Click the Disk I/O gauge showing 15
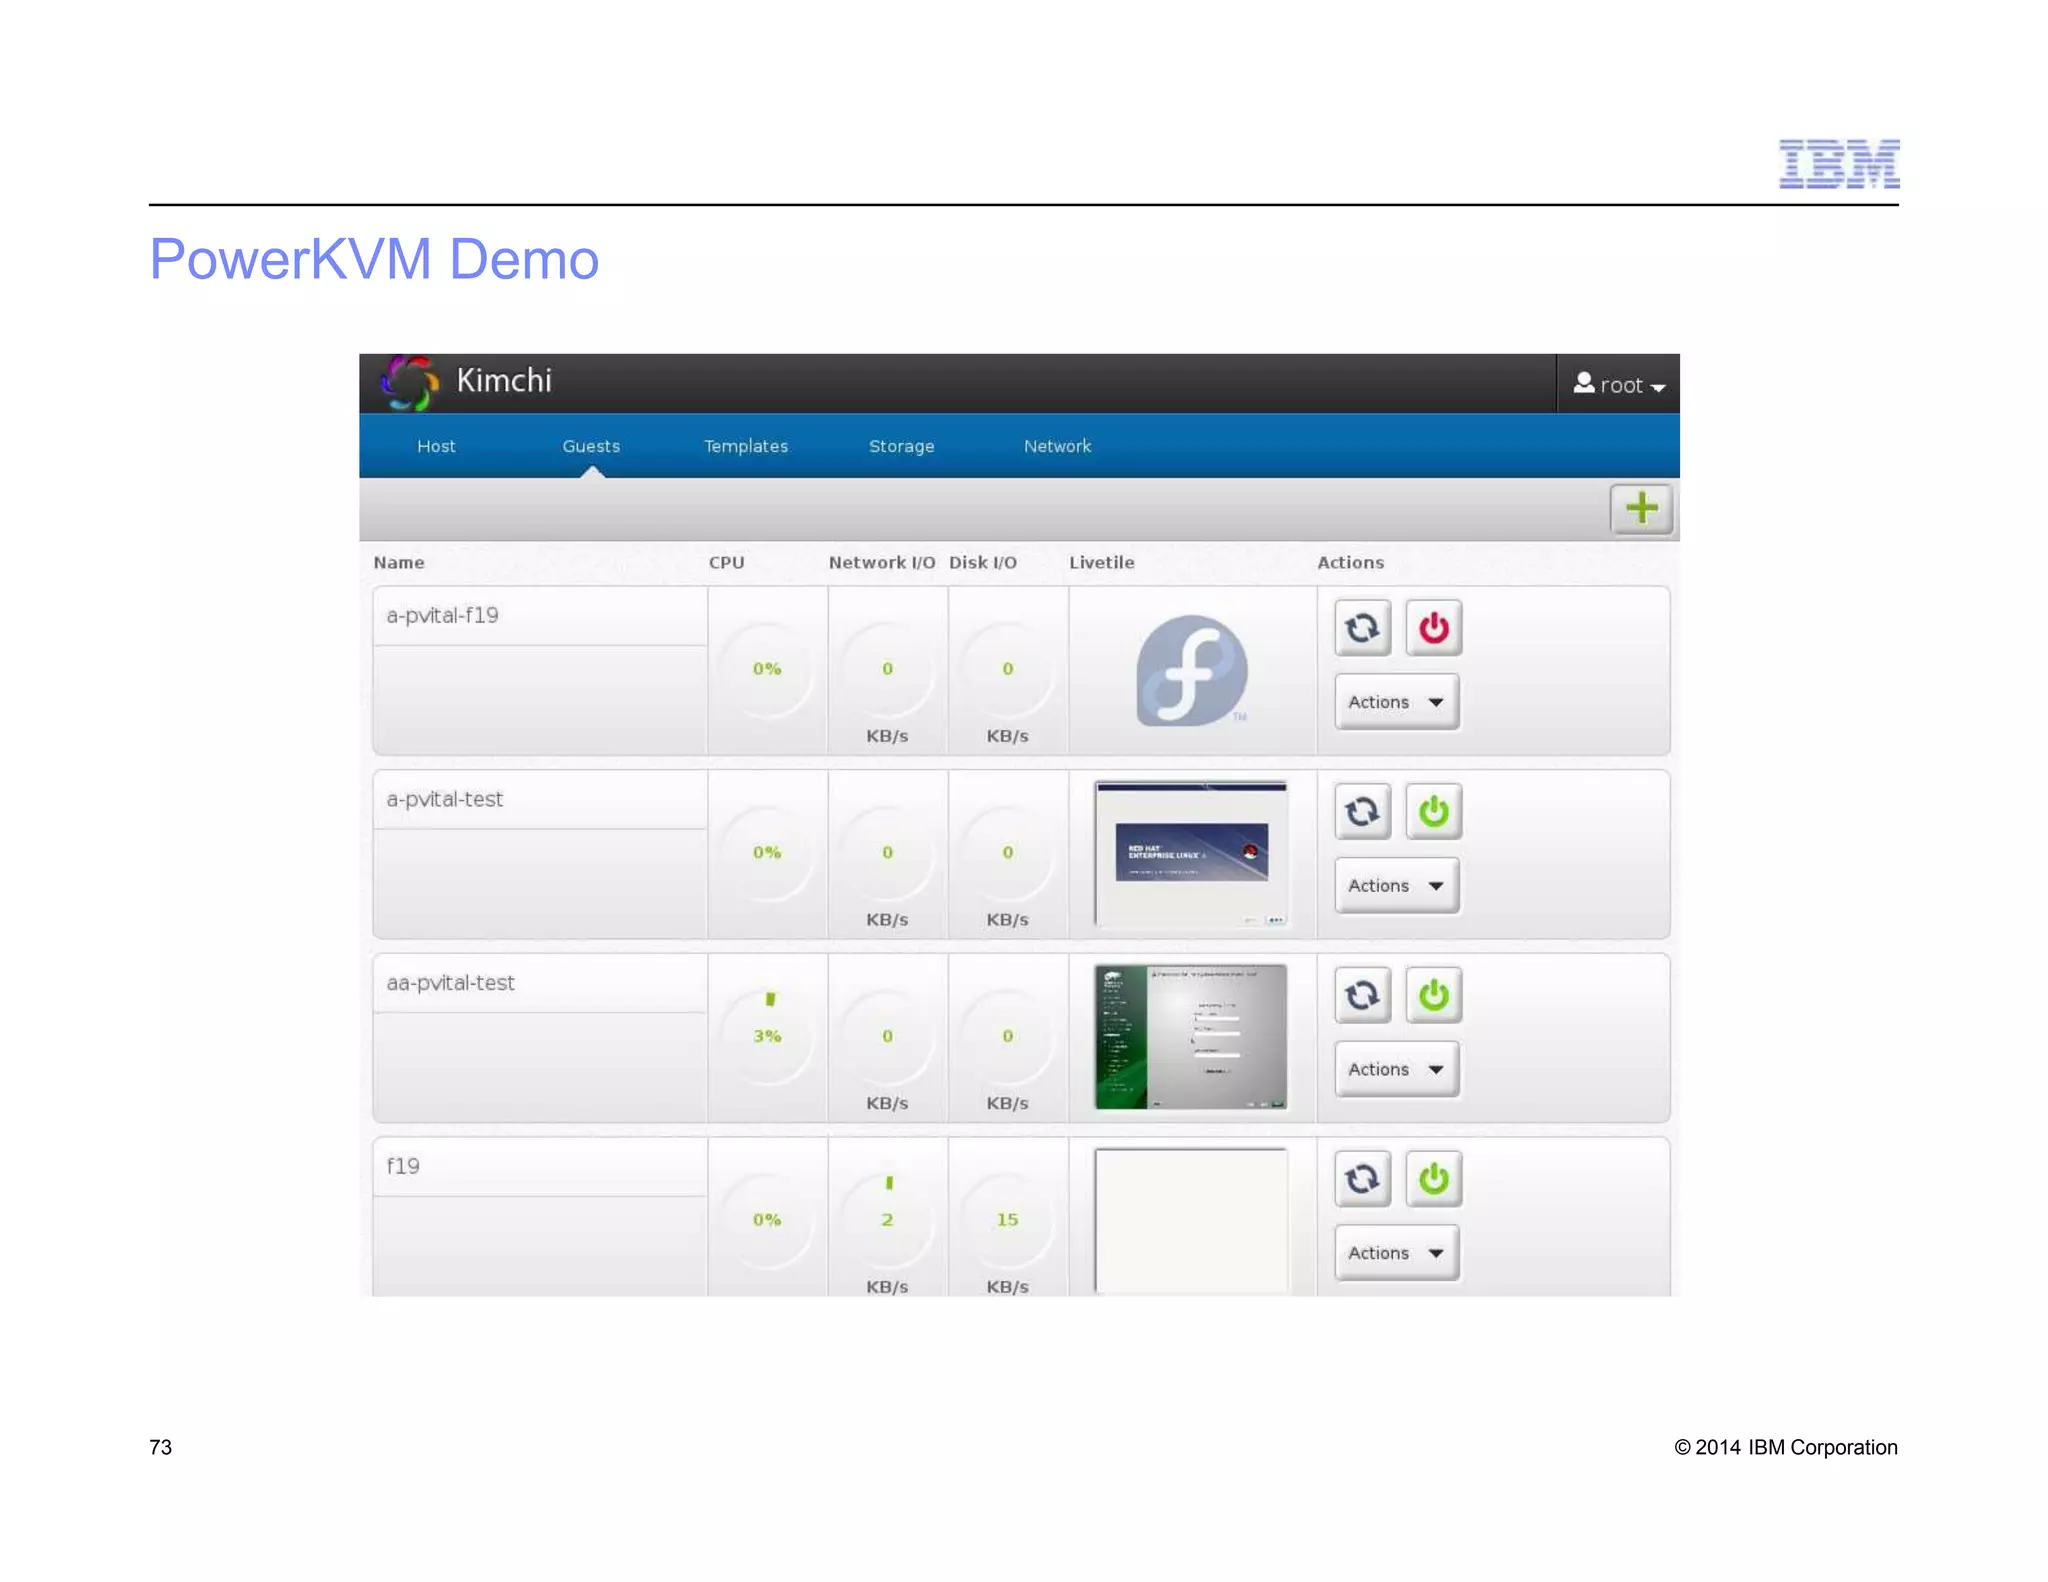Viewport: 2048px width, 1582px height. [x=1007, y=1220]
